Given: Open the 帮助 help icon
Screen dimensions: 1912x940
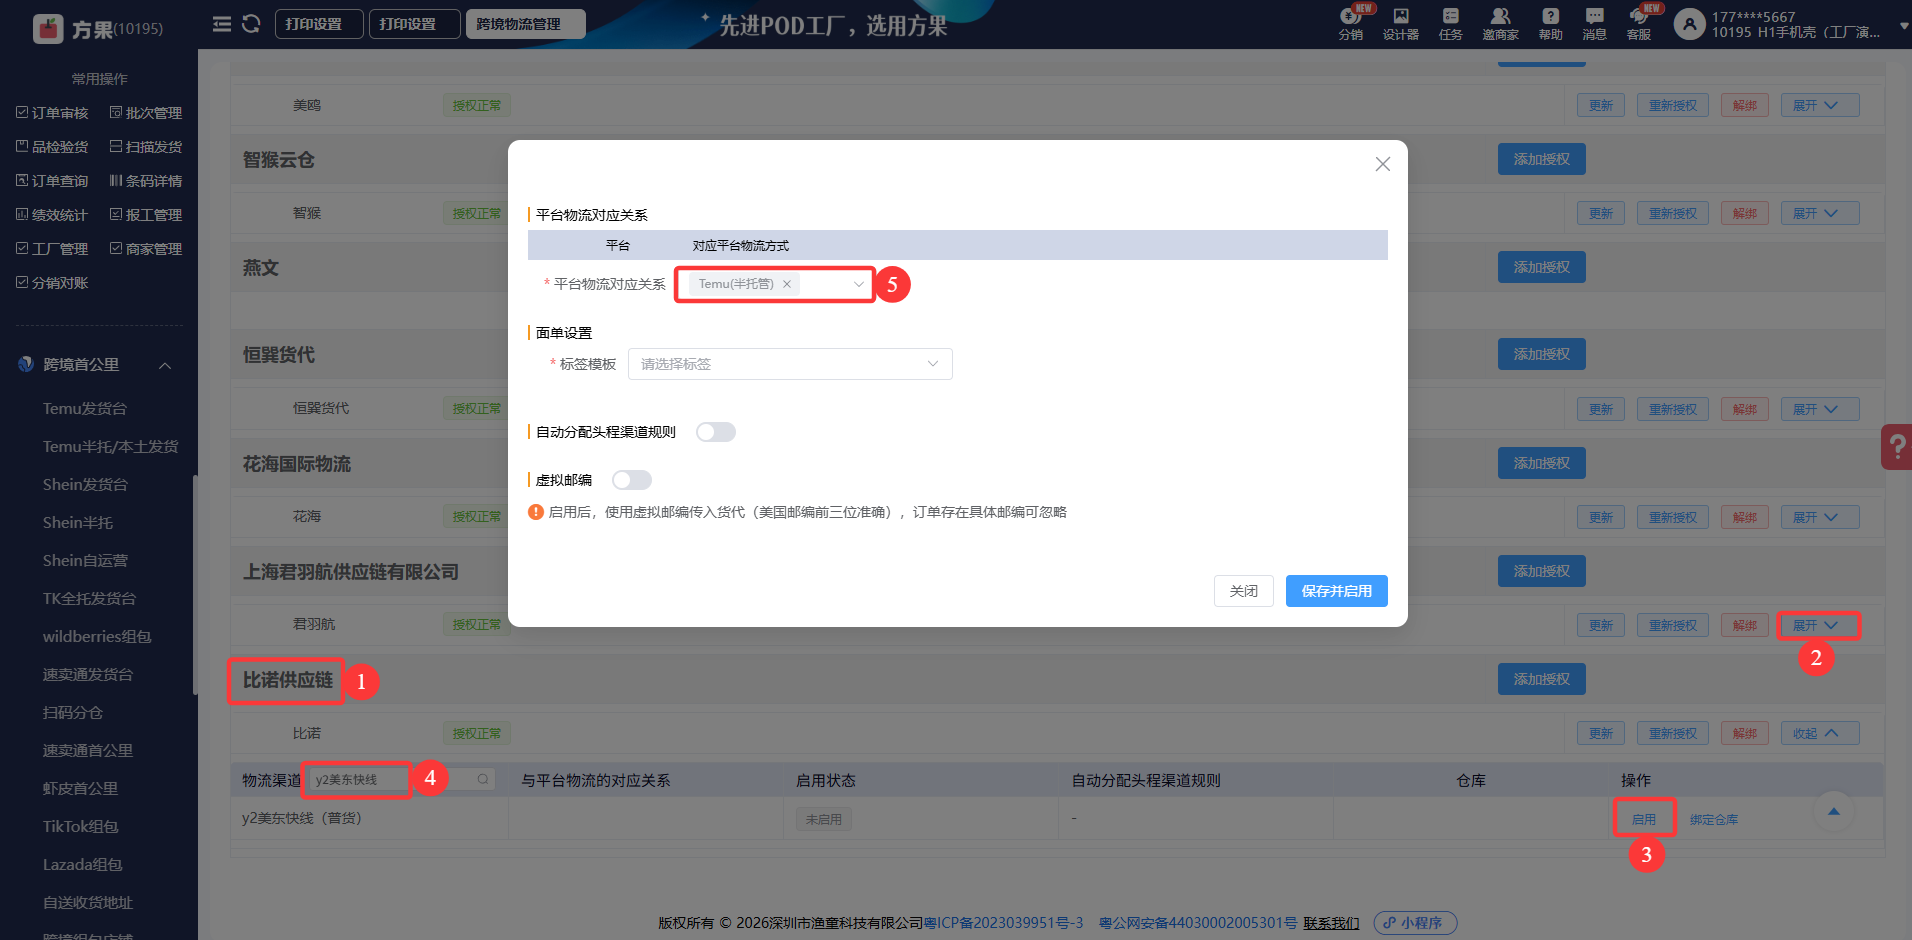Looking at the screenshot, I should tap(1551, 24).
